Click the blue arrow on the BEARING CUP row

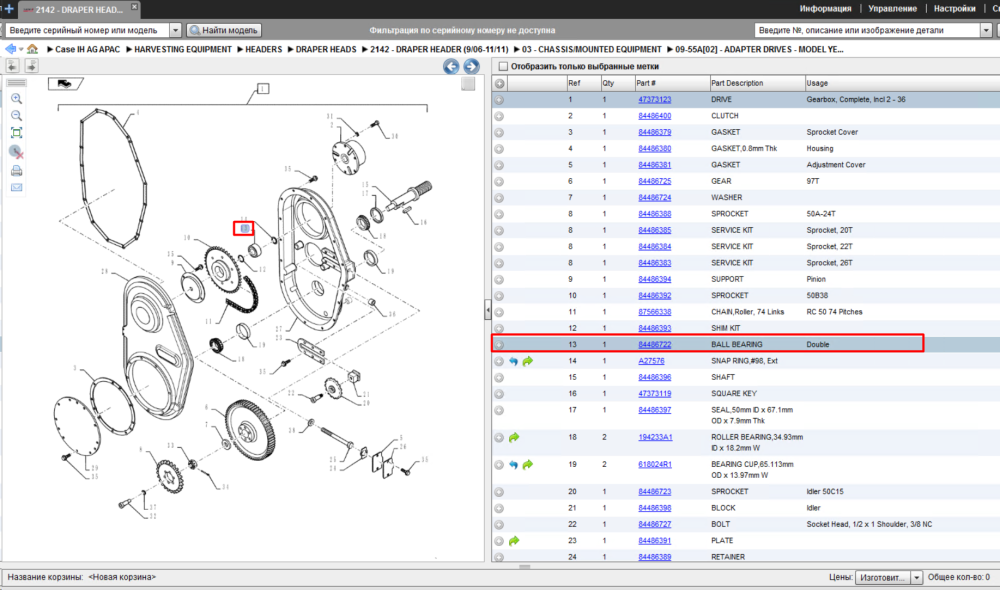(x=513, y=465)
